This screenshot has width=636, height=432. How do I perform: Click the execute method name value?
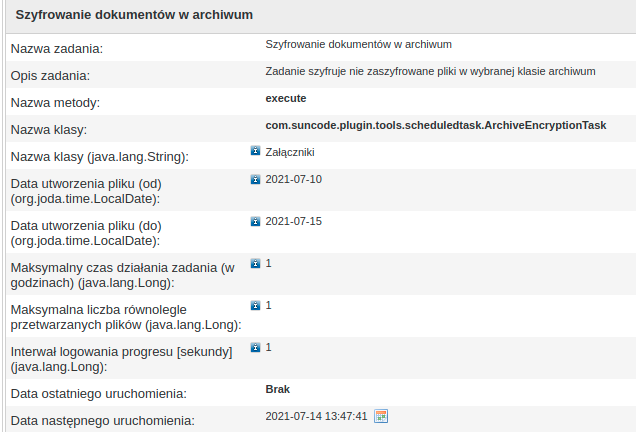(x=286, y=98)
